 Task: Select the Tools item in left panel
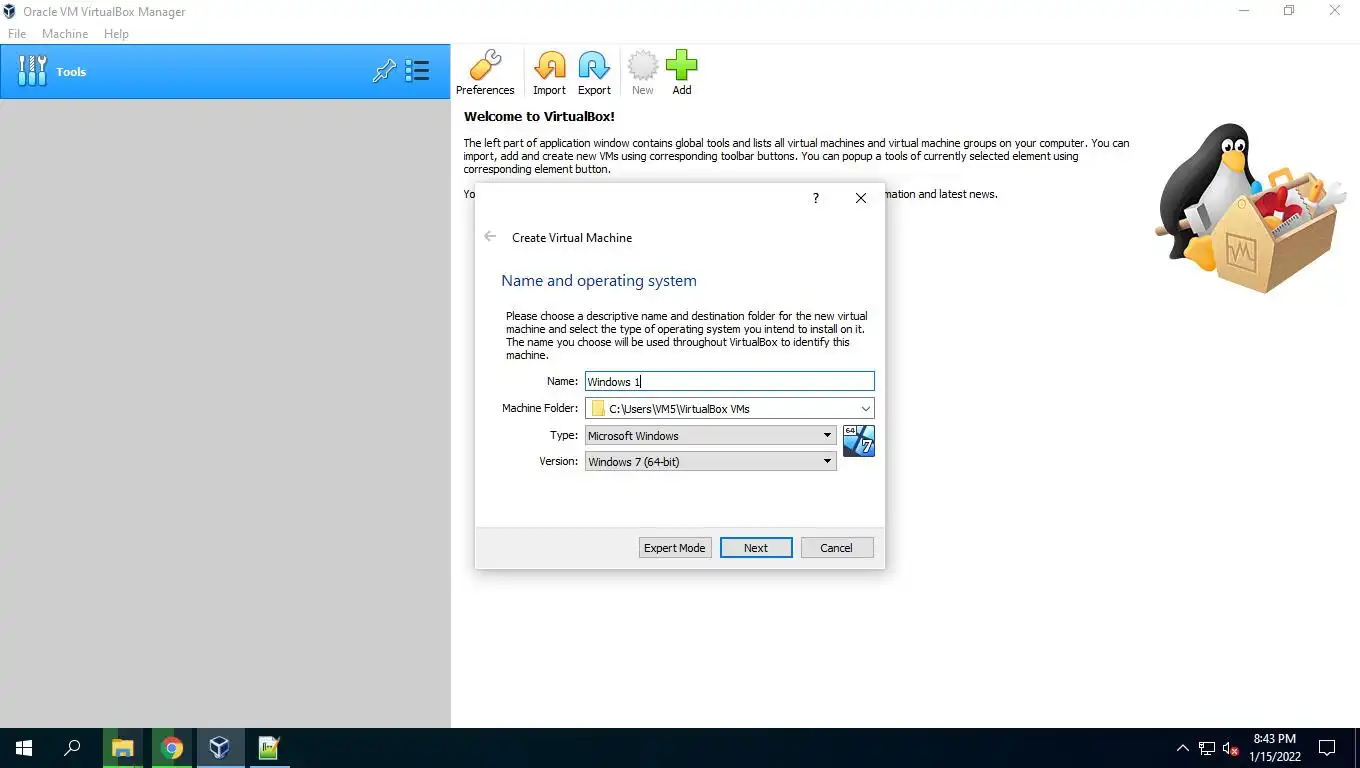(225, 71)
